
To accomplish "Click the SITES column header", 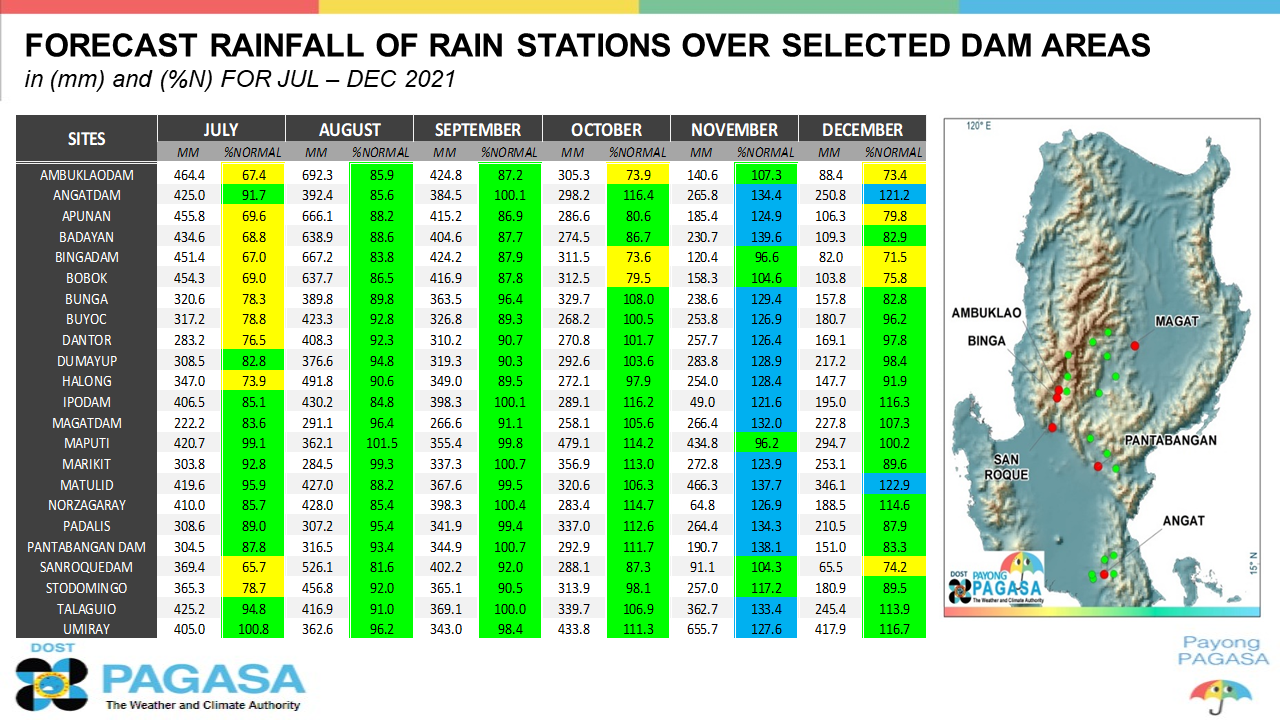I will 87,139.
